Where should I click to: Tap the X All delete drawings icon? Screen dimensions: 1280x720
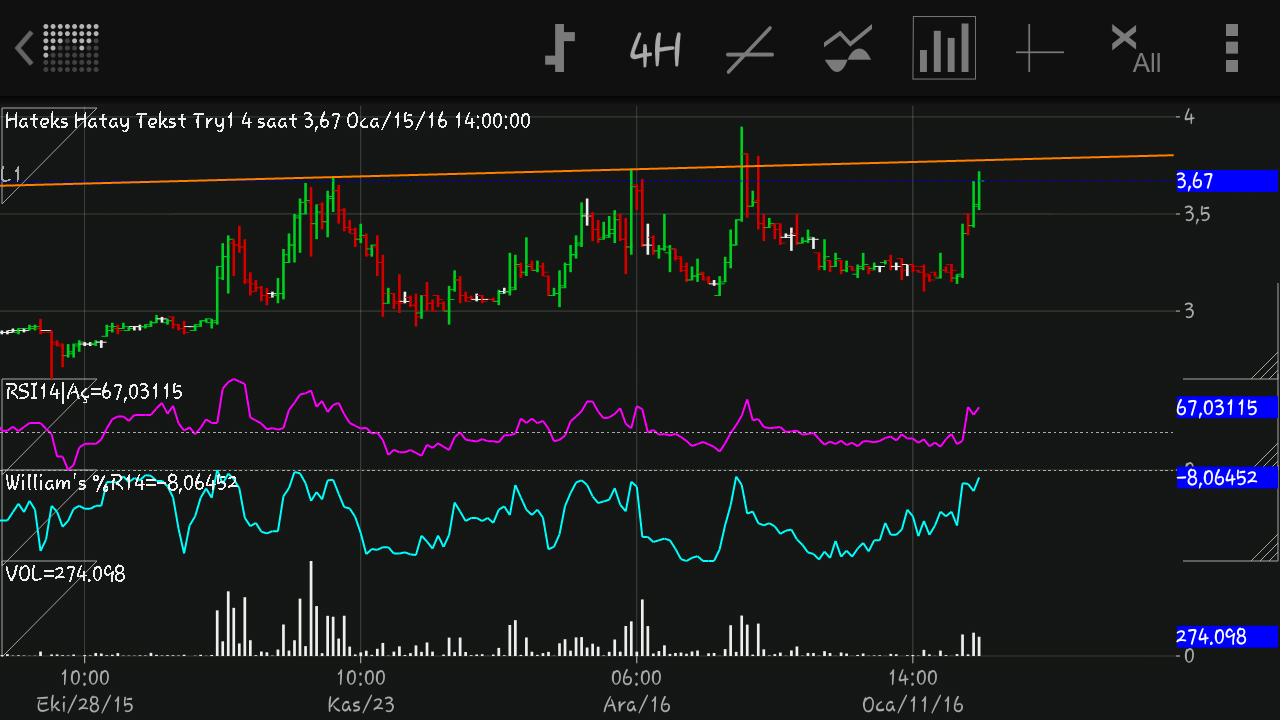coord(1134,48)
